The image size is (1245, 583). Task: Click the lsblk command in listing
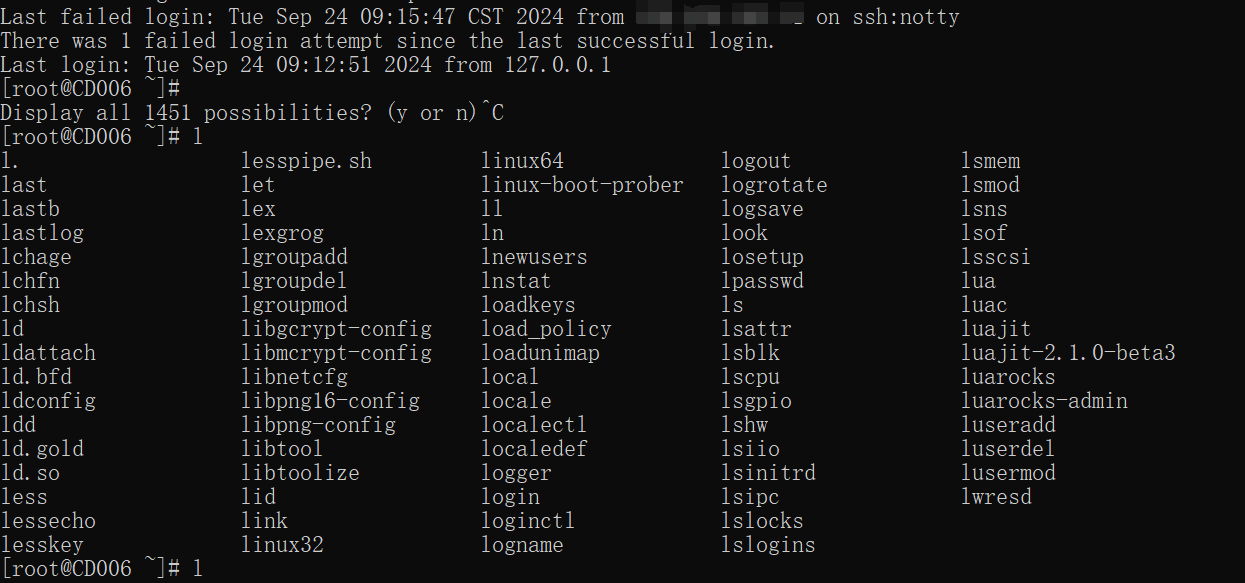tap(751, 353)
